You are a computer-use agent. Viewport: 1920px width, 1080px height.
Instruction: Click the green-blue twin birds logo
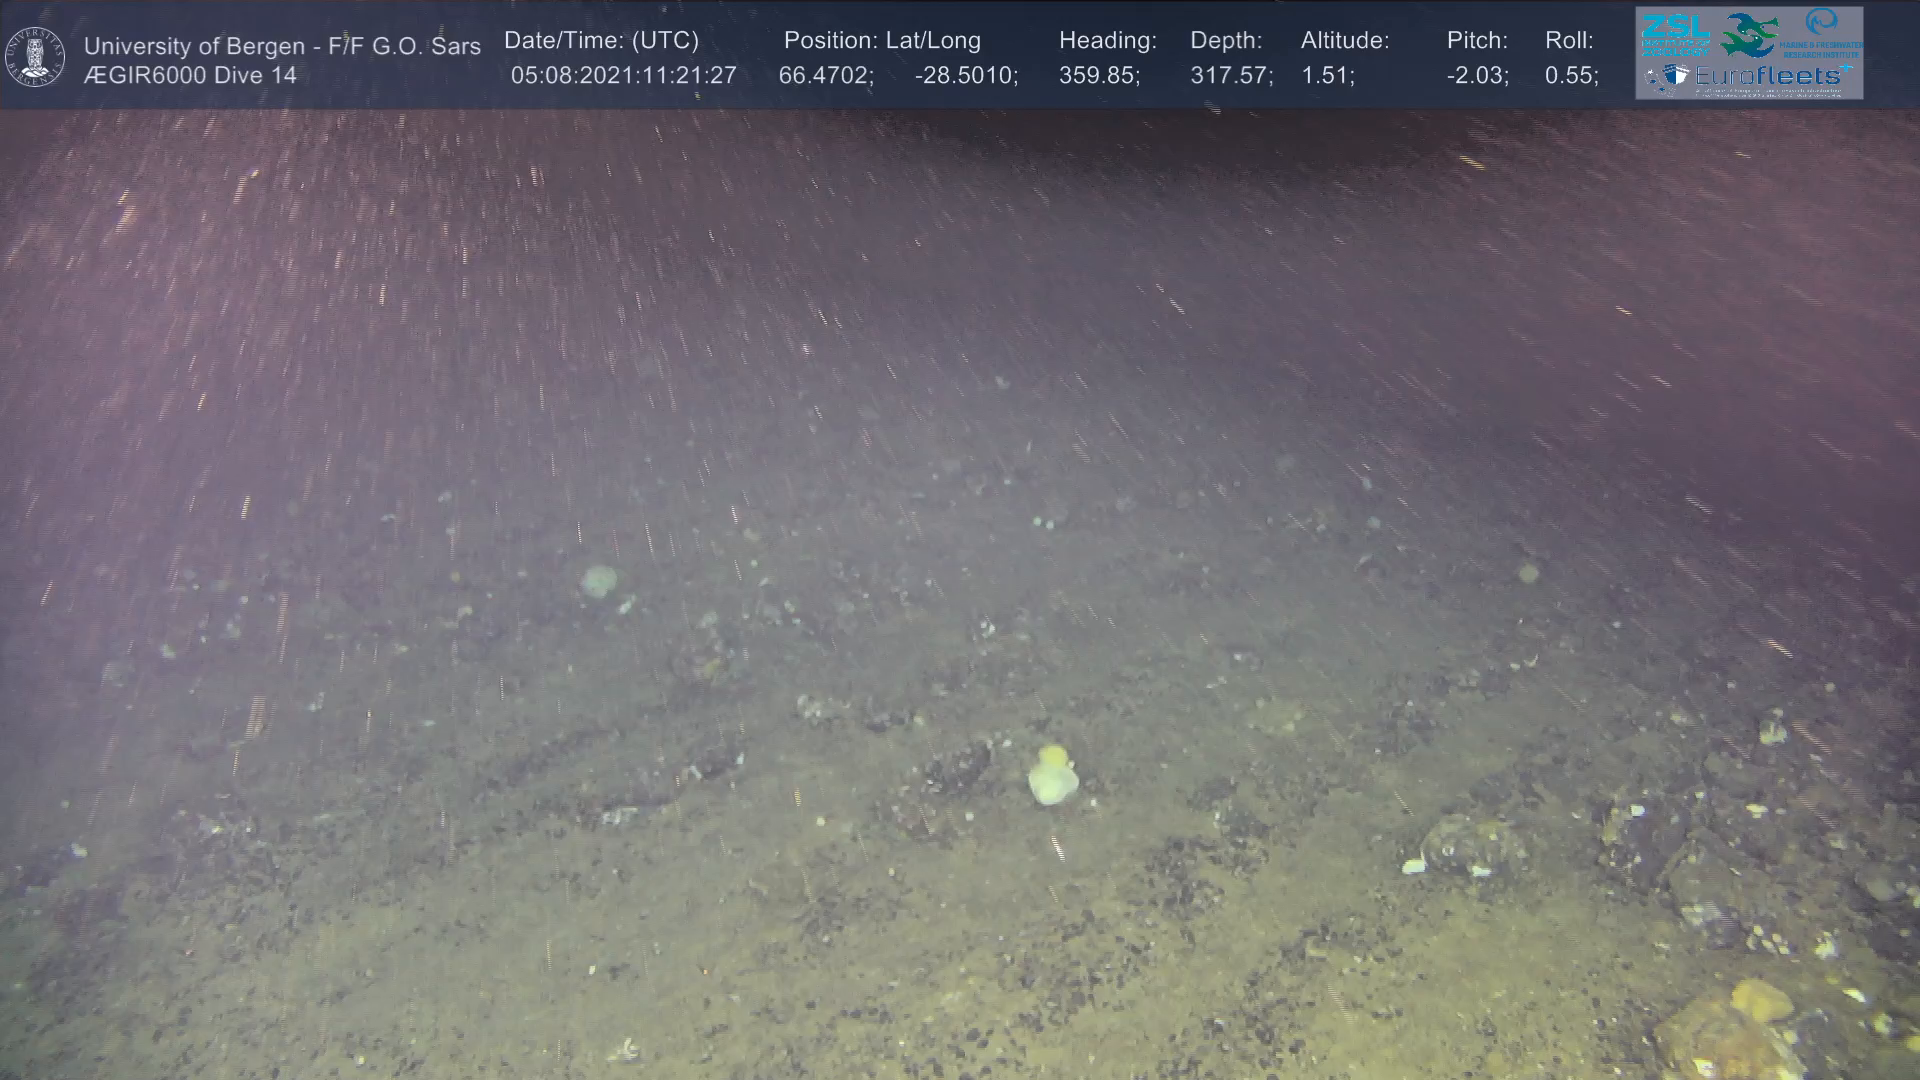coord(1749,35)
